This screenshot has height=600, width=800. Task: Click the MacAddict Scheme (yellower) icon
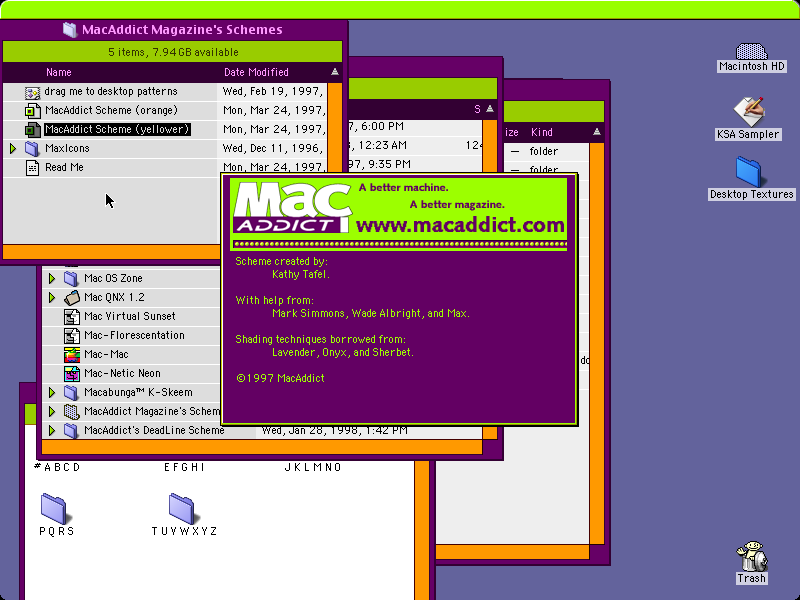[x=32, y=130]
